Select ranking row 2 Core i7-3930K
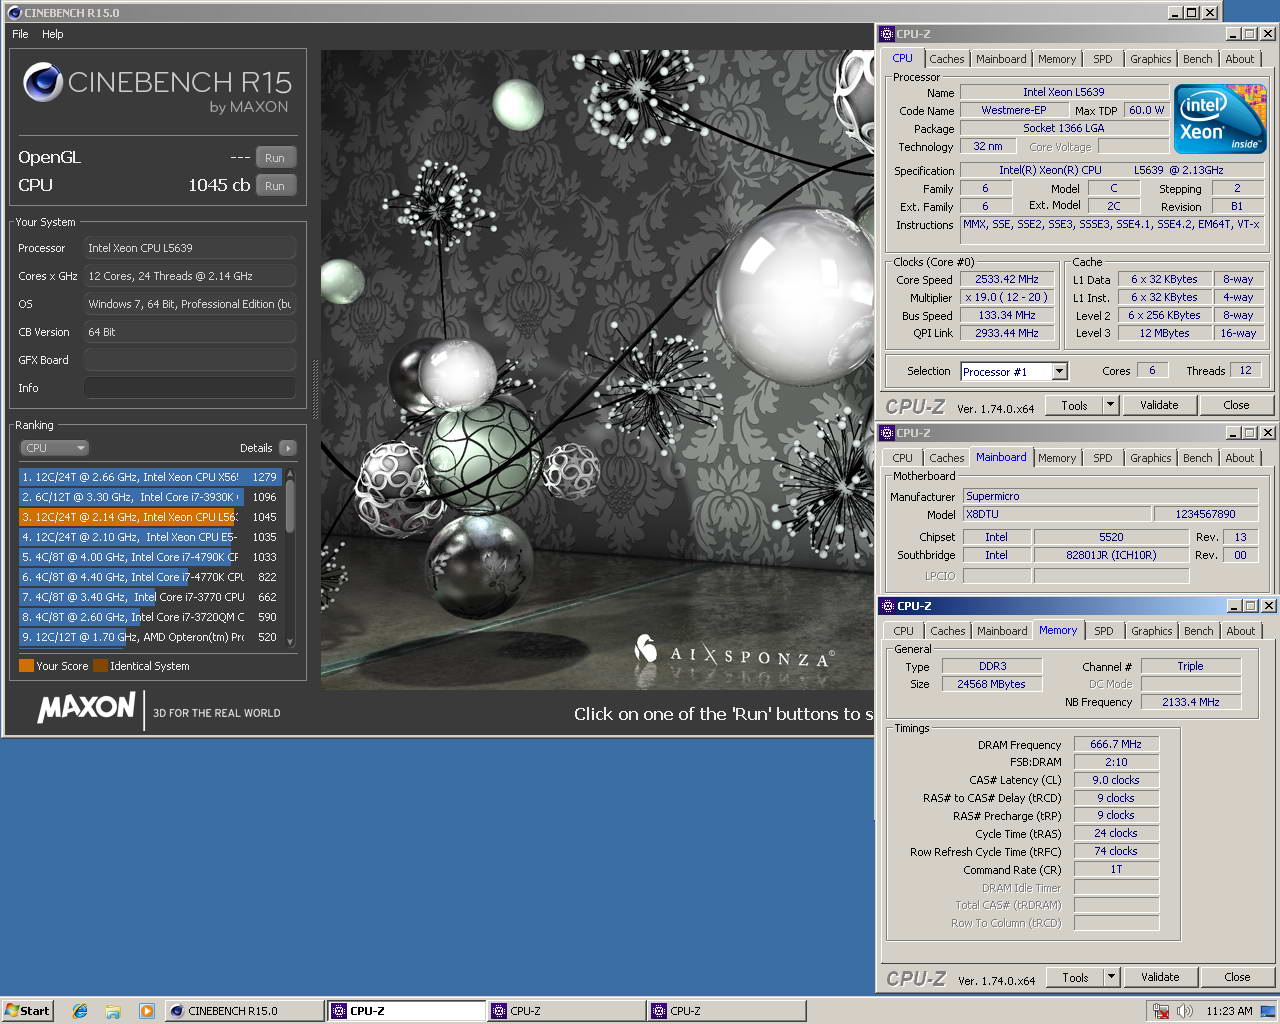 click(150, 497)
